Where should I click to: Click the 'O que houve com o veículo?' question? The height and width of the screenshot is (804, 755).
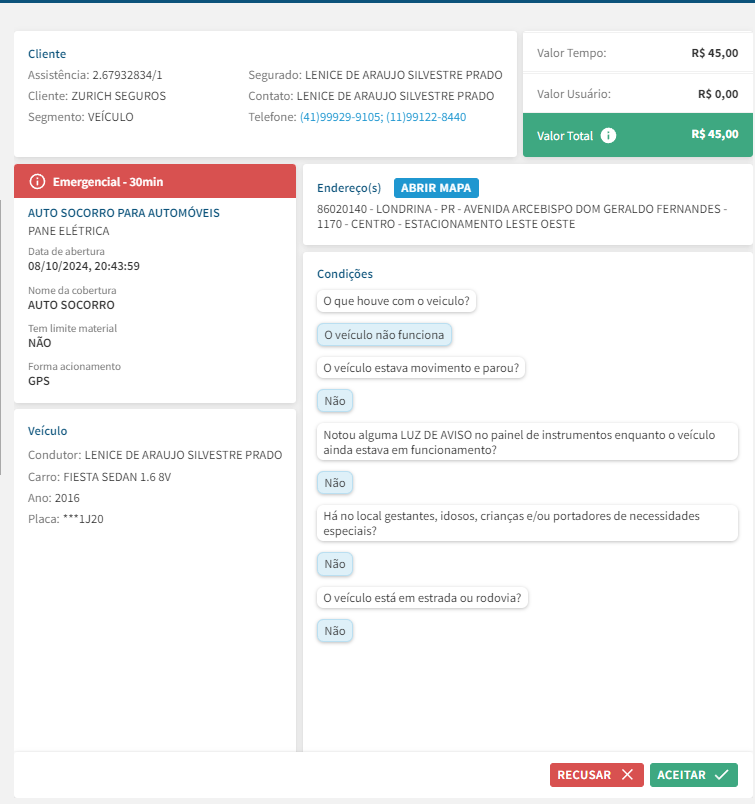click(396, 301)
